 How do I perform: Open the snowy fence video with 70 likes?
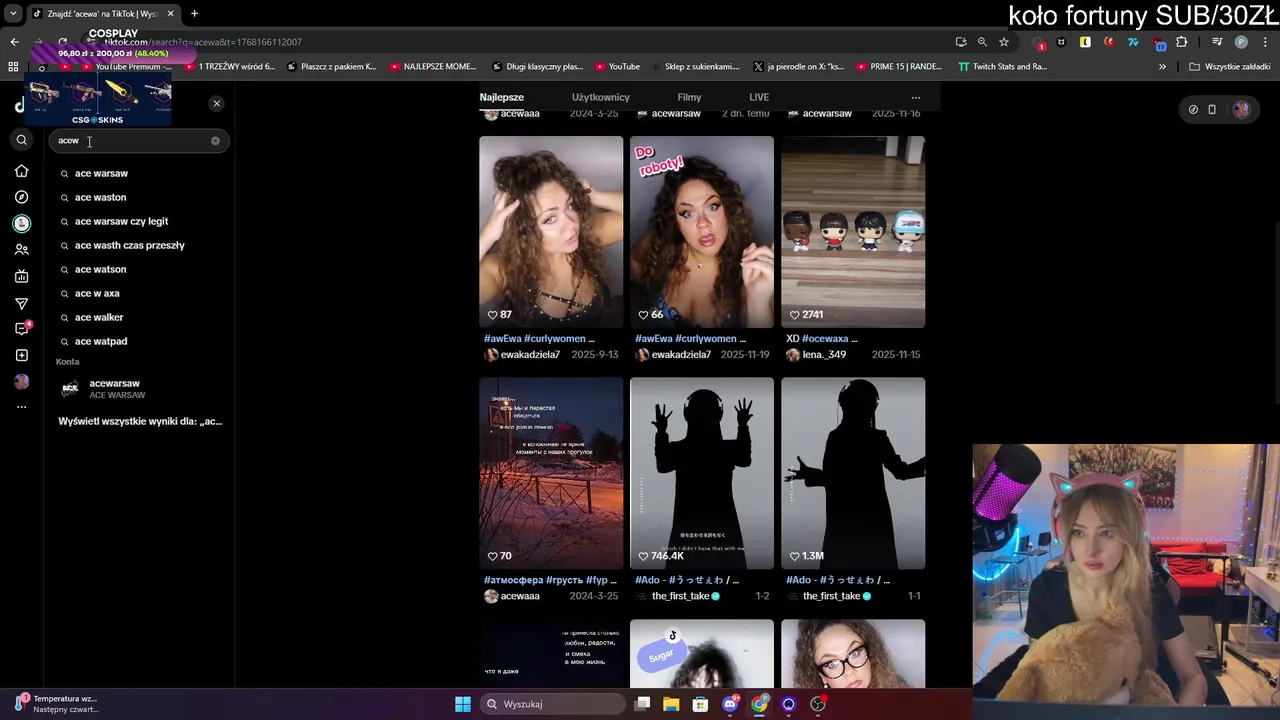[x=551, y=473]
